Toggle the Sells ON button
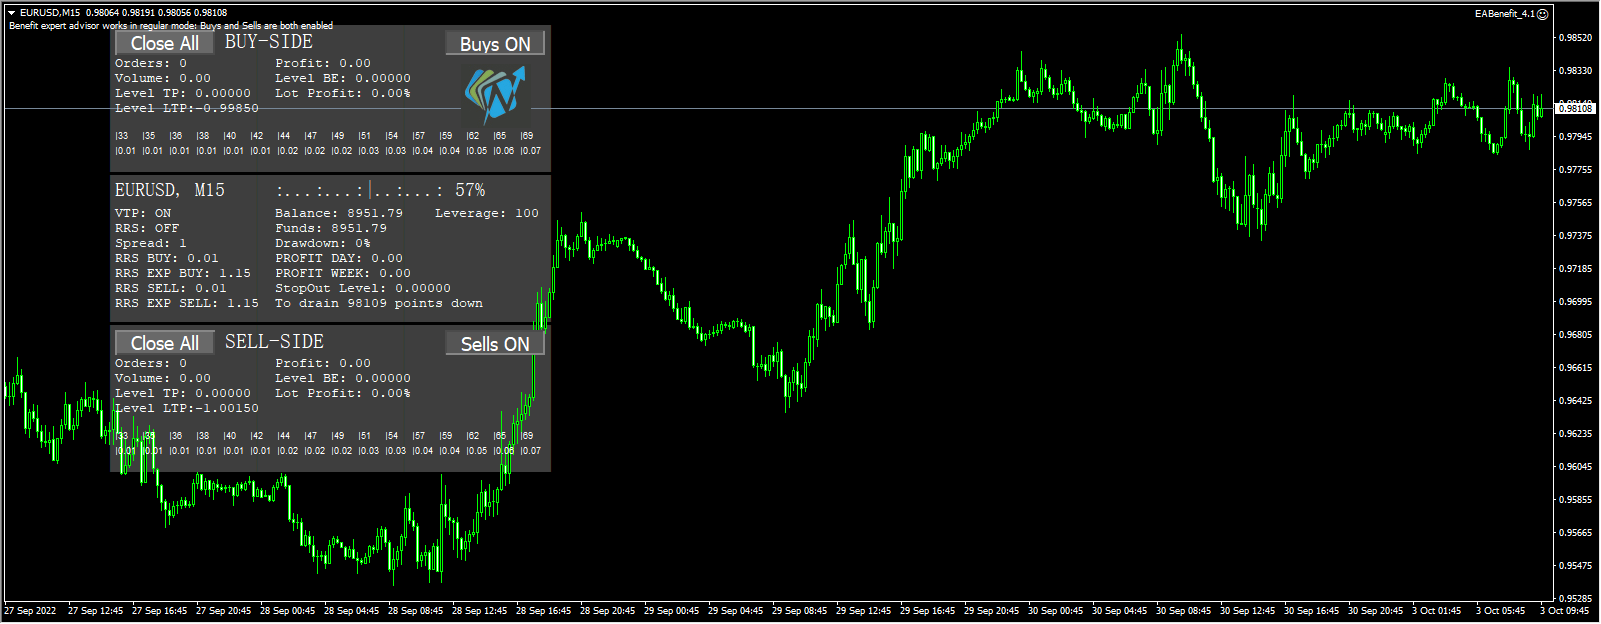 tap(495, 343)
